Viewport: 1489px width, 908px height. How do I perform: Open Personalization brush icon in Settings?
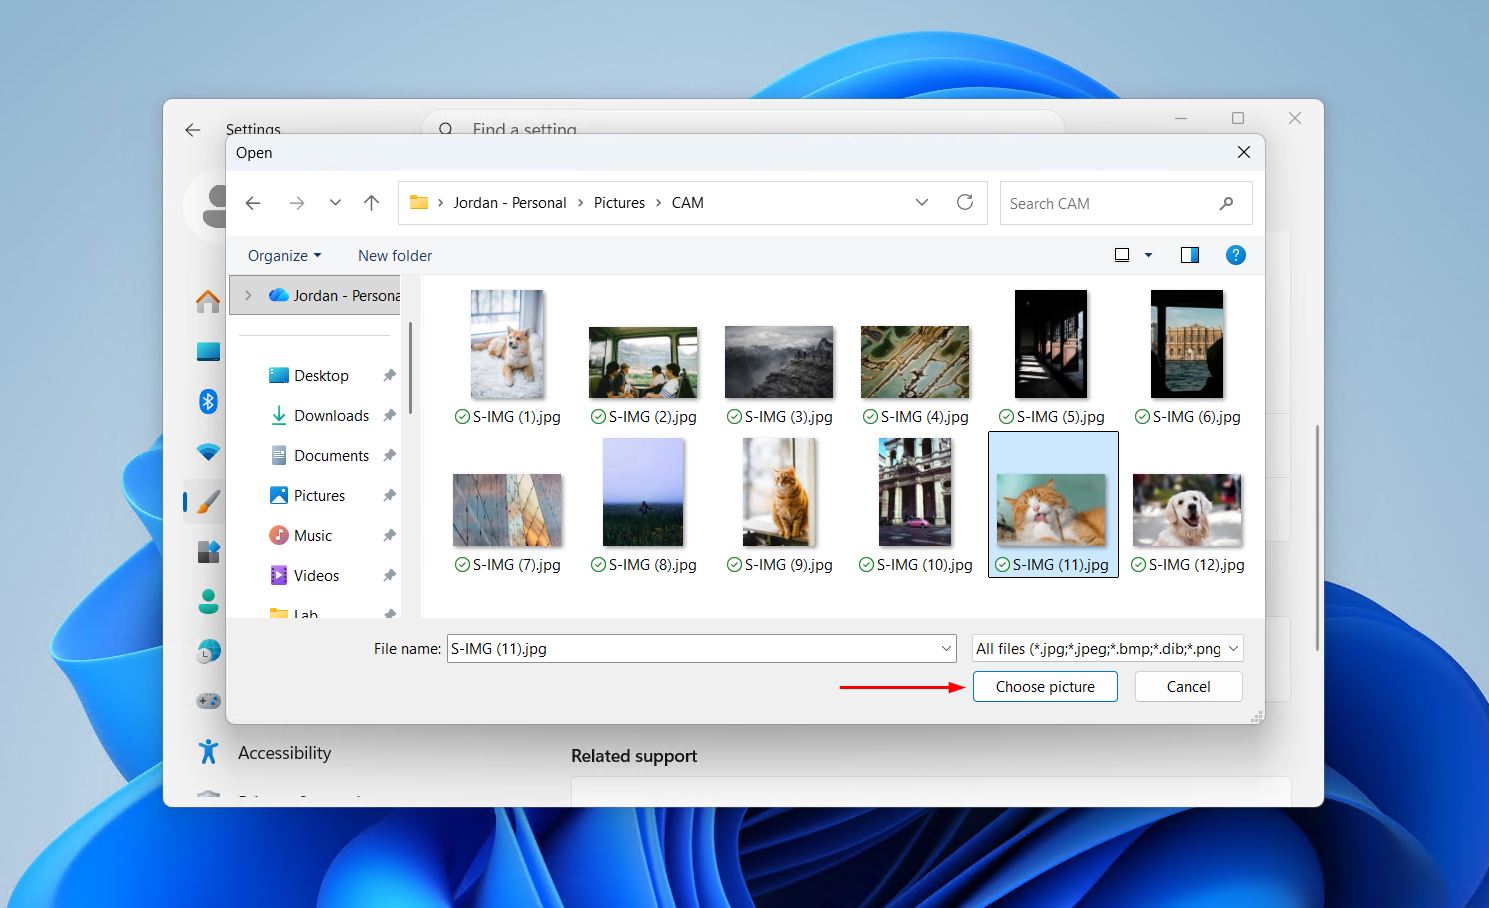click(x=208, y=501)
